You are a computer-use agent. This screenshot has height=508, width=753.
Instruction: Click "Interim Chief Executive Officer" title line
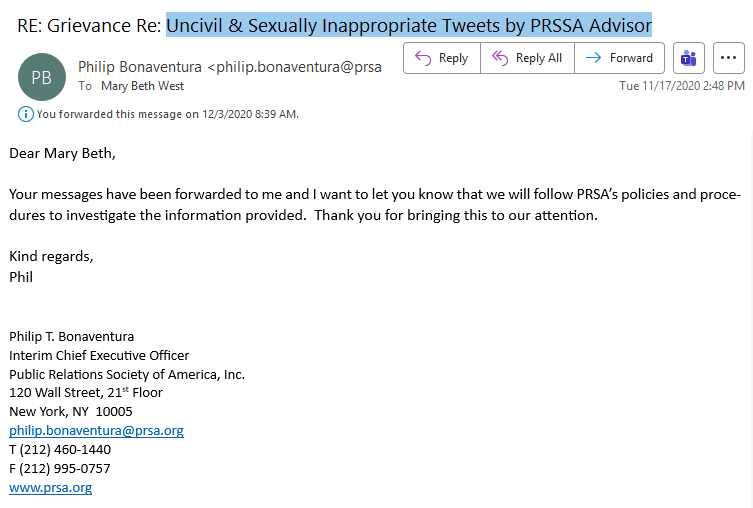coord(99,355)
